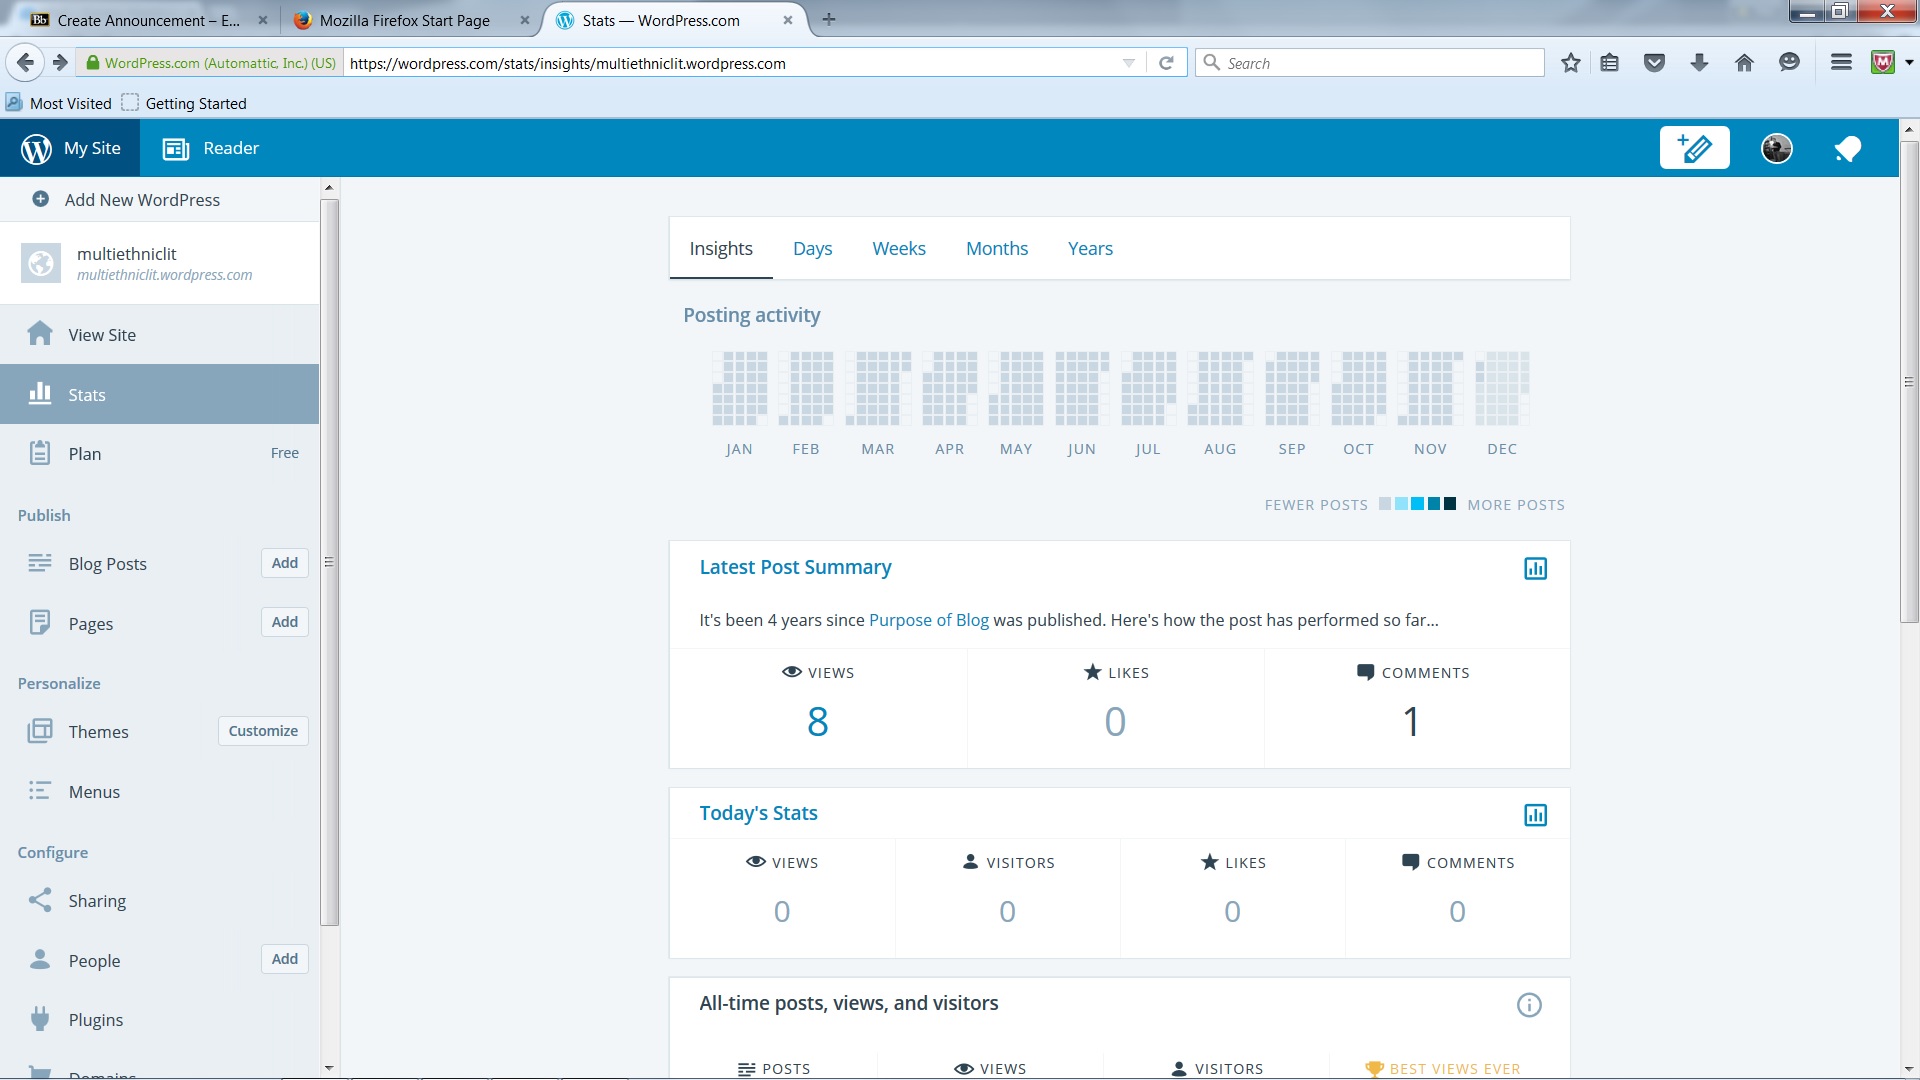Screen dimensions: 1920x1080
Task: Click the plus icon beside Add New WordPress
Action: click(41, 199)
